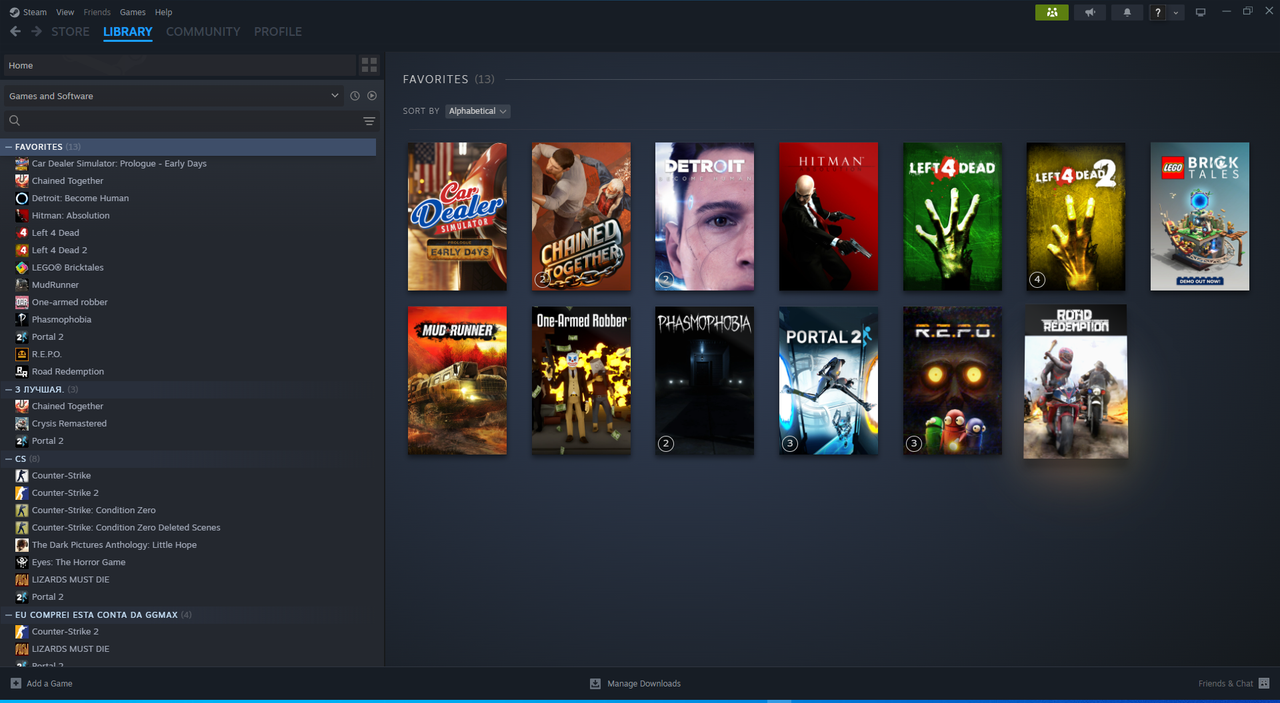The image size is (1280, 703).
Task: Open the Car Dealer Simulator cover
Action: pyautogui.click(x=457, y=216)
